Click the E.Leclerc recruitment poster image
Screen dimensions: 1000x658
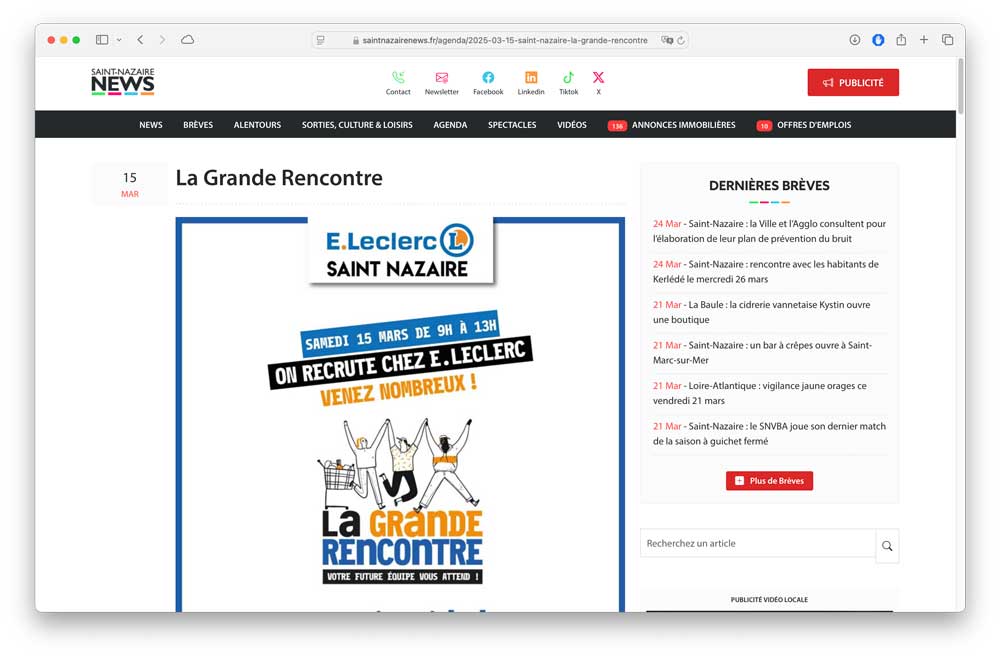[400, 414]
